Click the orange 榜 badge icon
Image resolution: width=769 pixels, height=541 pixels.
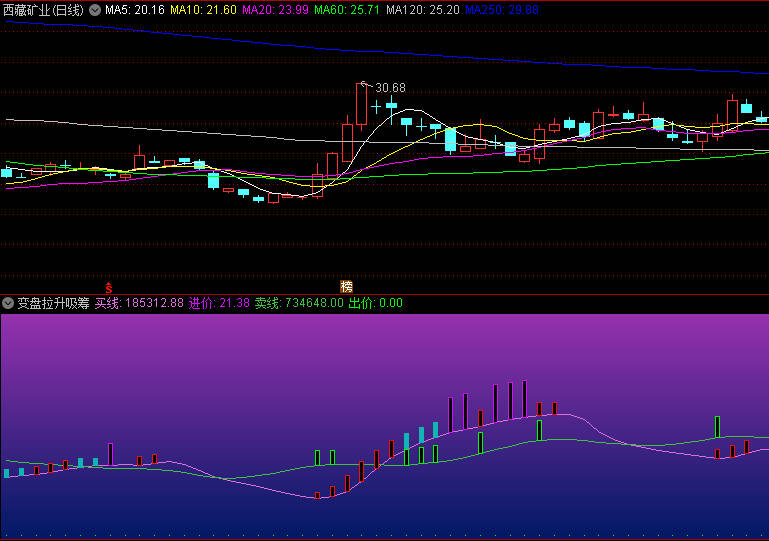point(346,287)
